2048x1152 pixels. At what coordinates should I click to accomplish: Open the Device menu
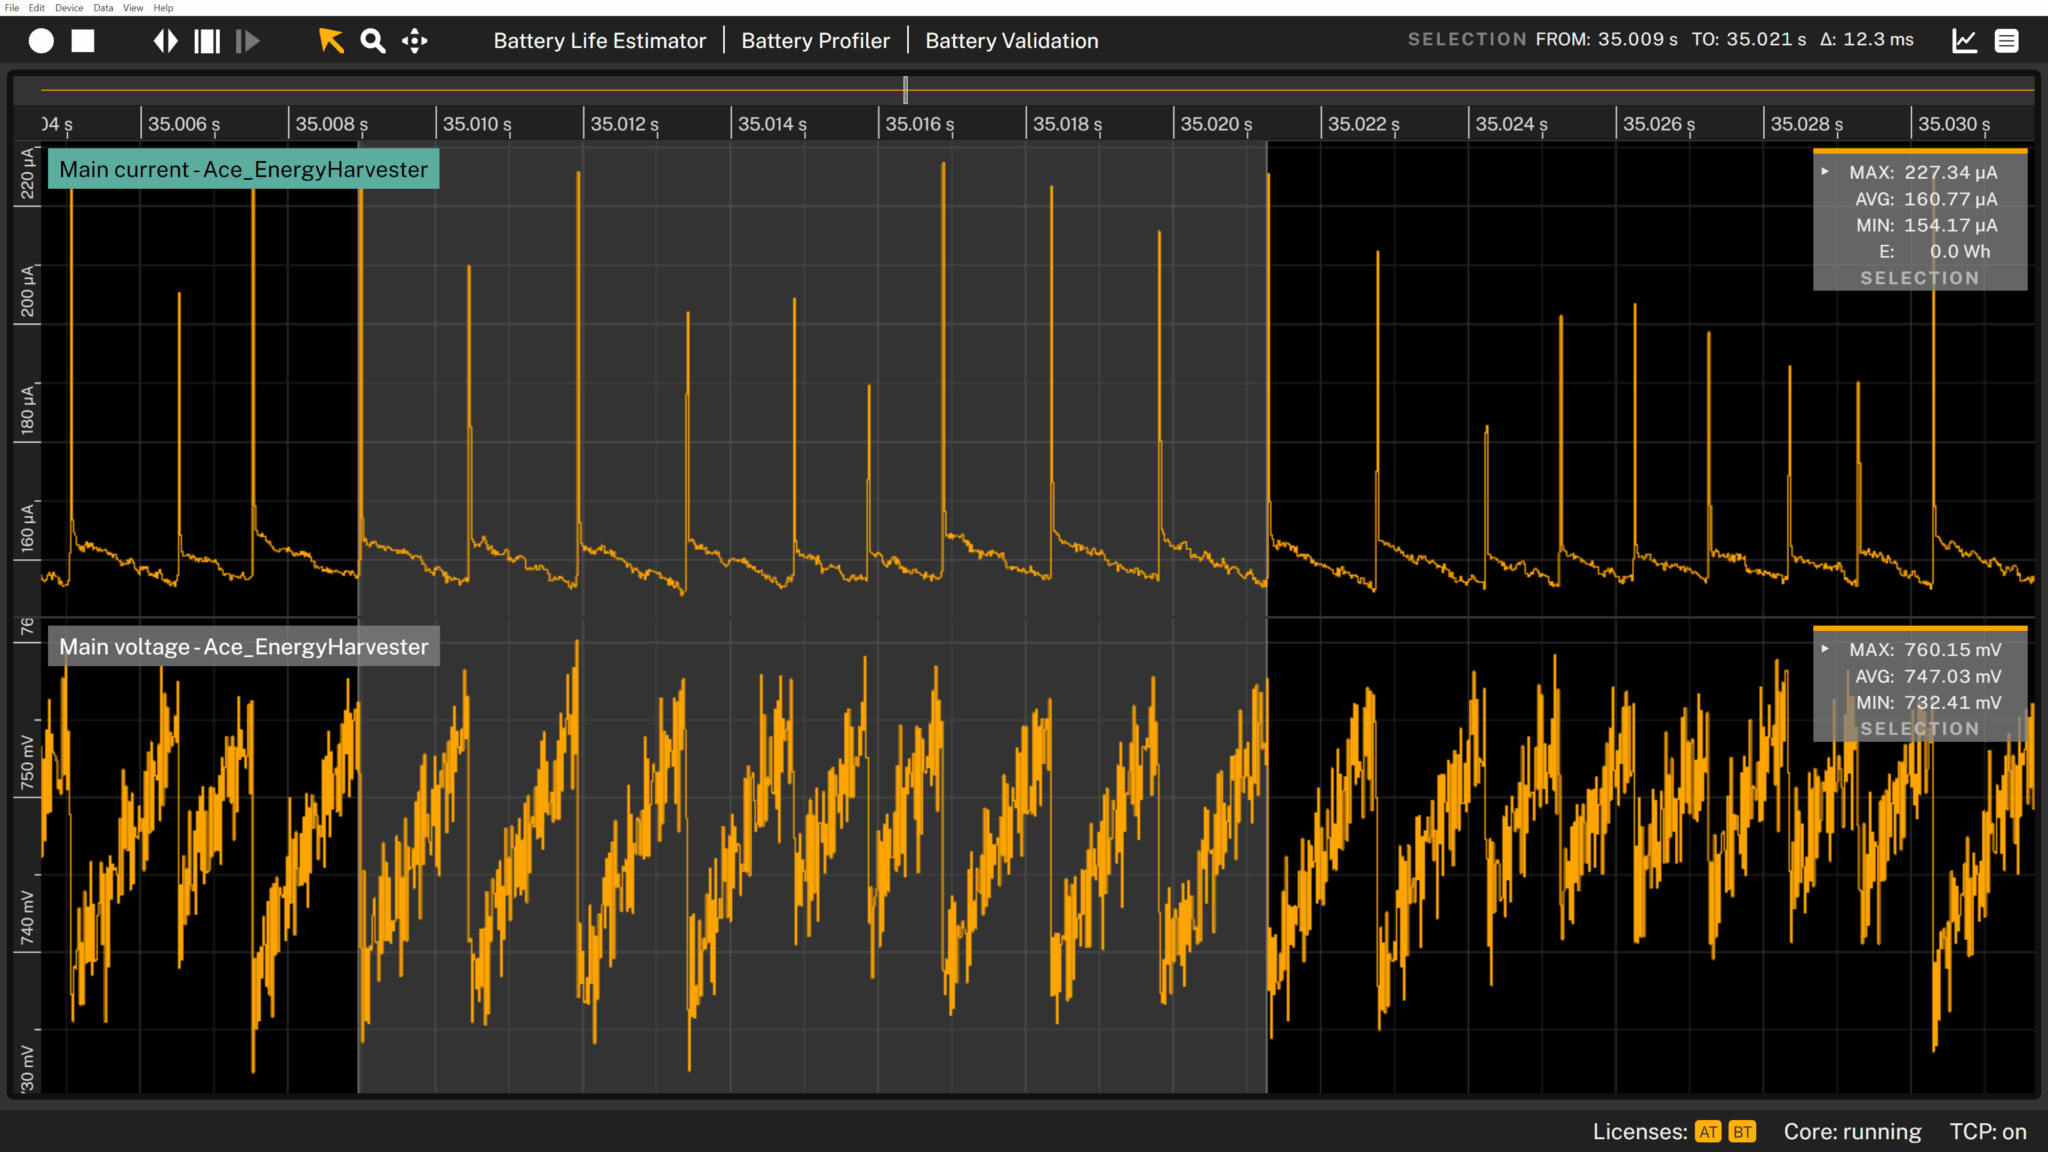(x=69, y=7)
